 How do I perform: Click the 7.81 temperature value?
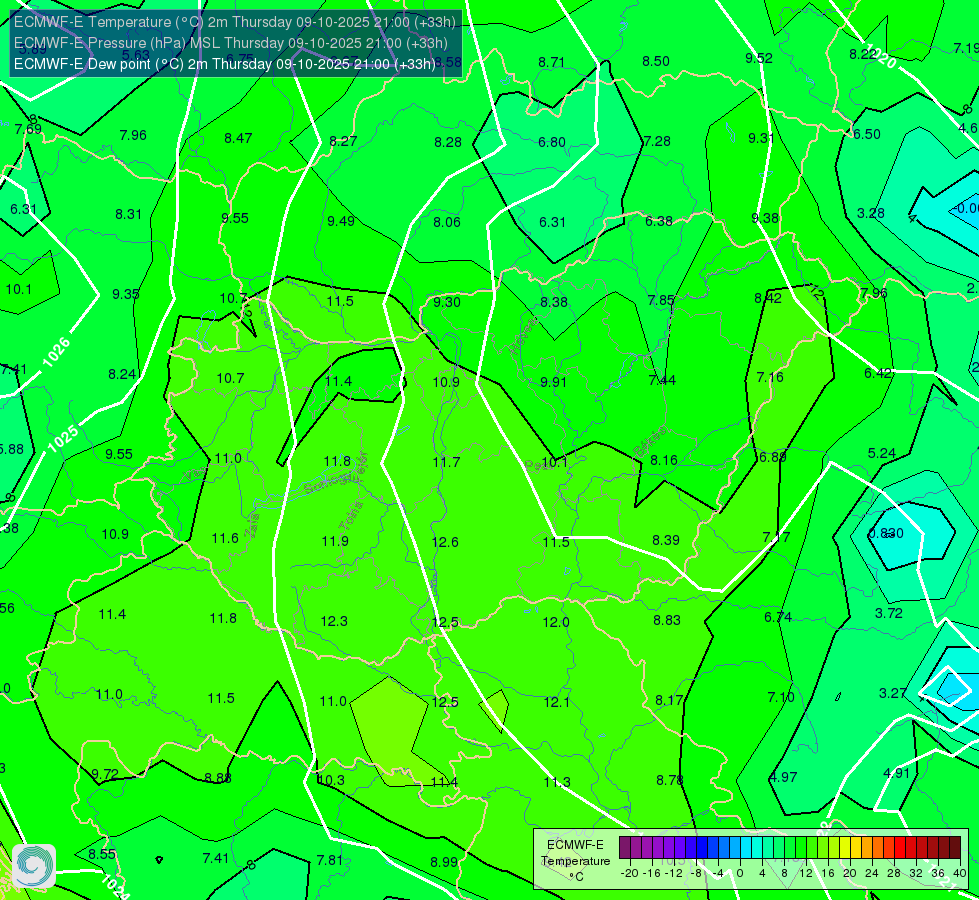[x=330, y=860]
